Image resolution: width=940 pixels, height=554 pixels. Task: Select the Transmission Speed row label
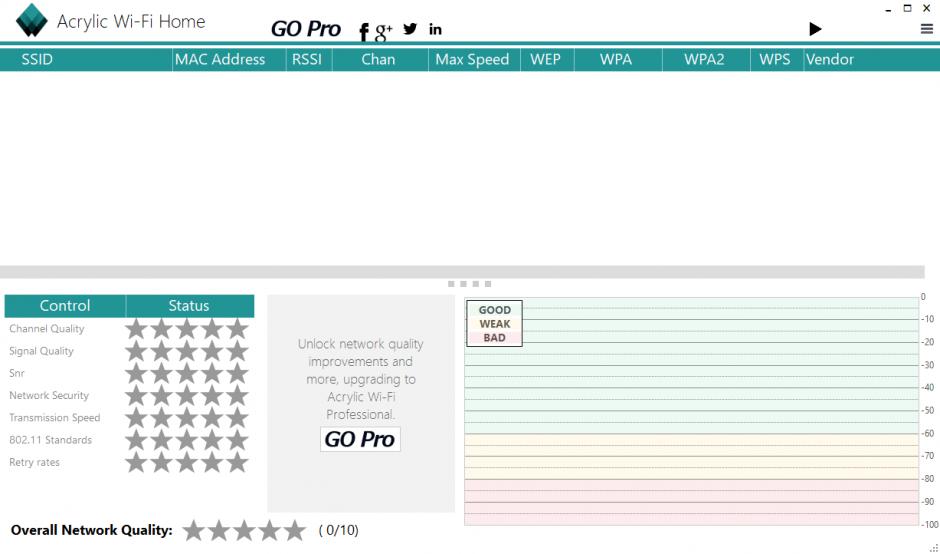[55, 417]
